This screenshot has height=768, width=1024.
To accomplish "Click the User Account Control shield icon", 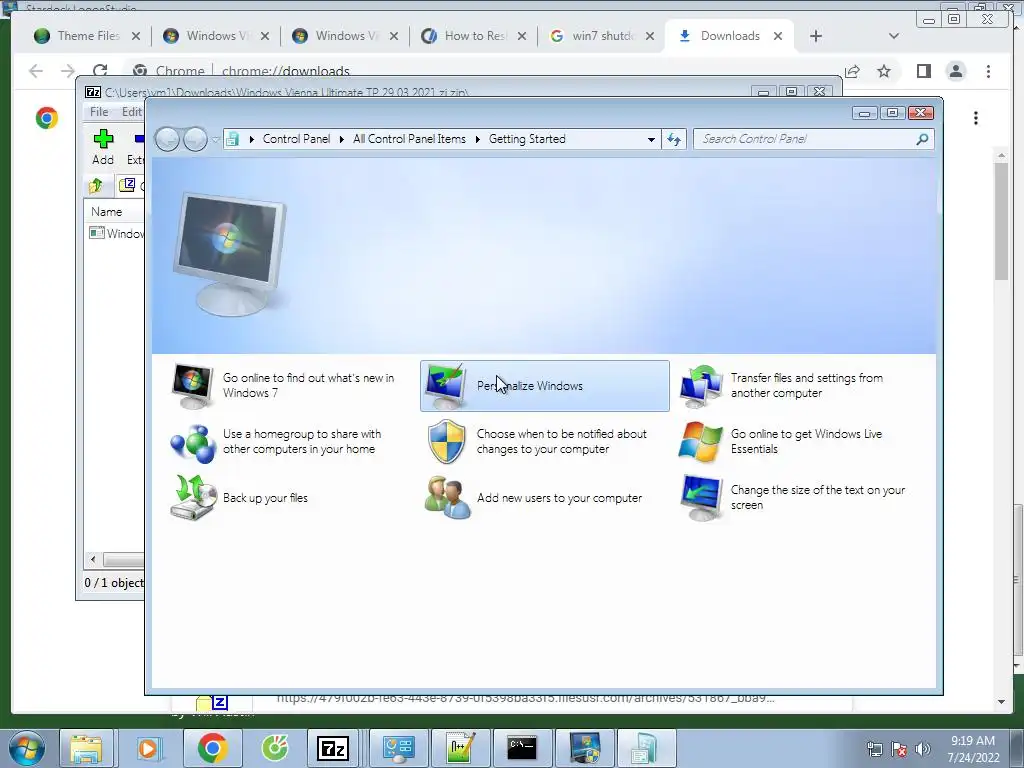I will point(447,442).
